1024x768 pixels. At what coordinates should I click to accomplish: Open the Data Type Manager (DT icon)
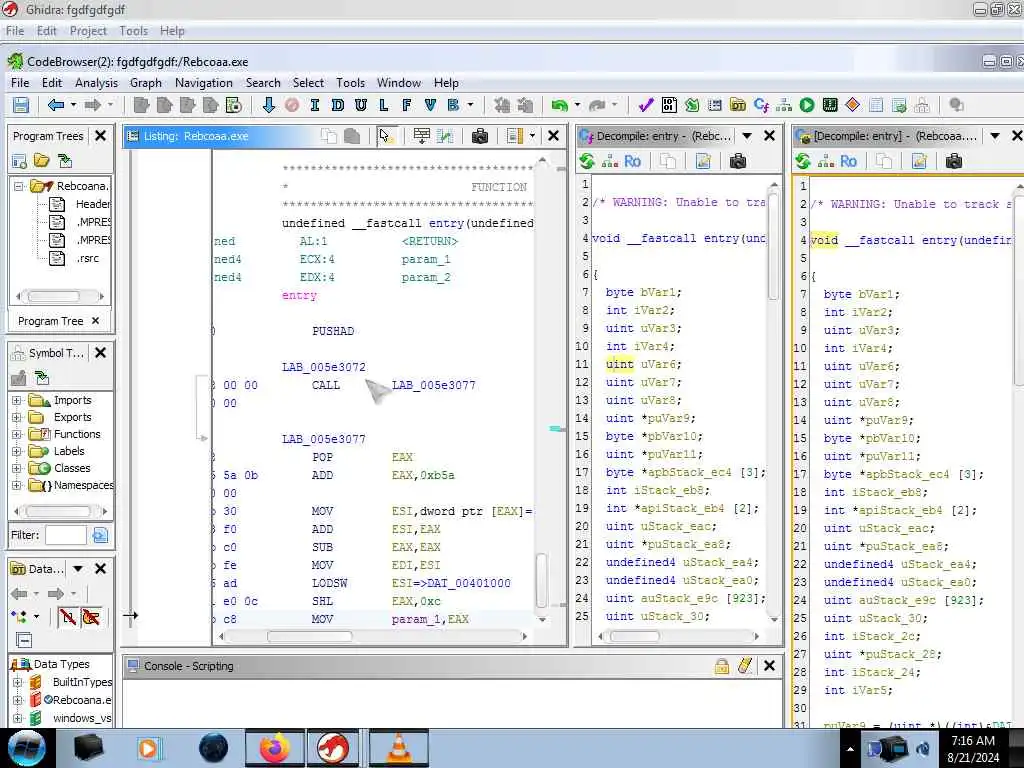pos(738,105)
